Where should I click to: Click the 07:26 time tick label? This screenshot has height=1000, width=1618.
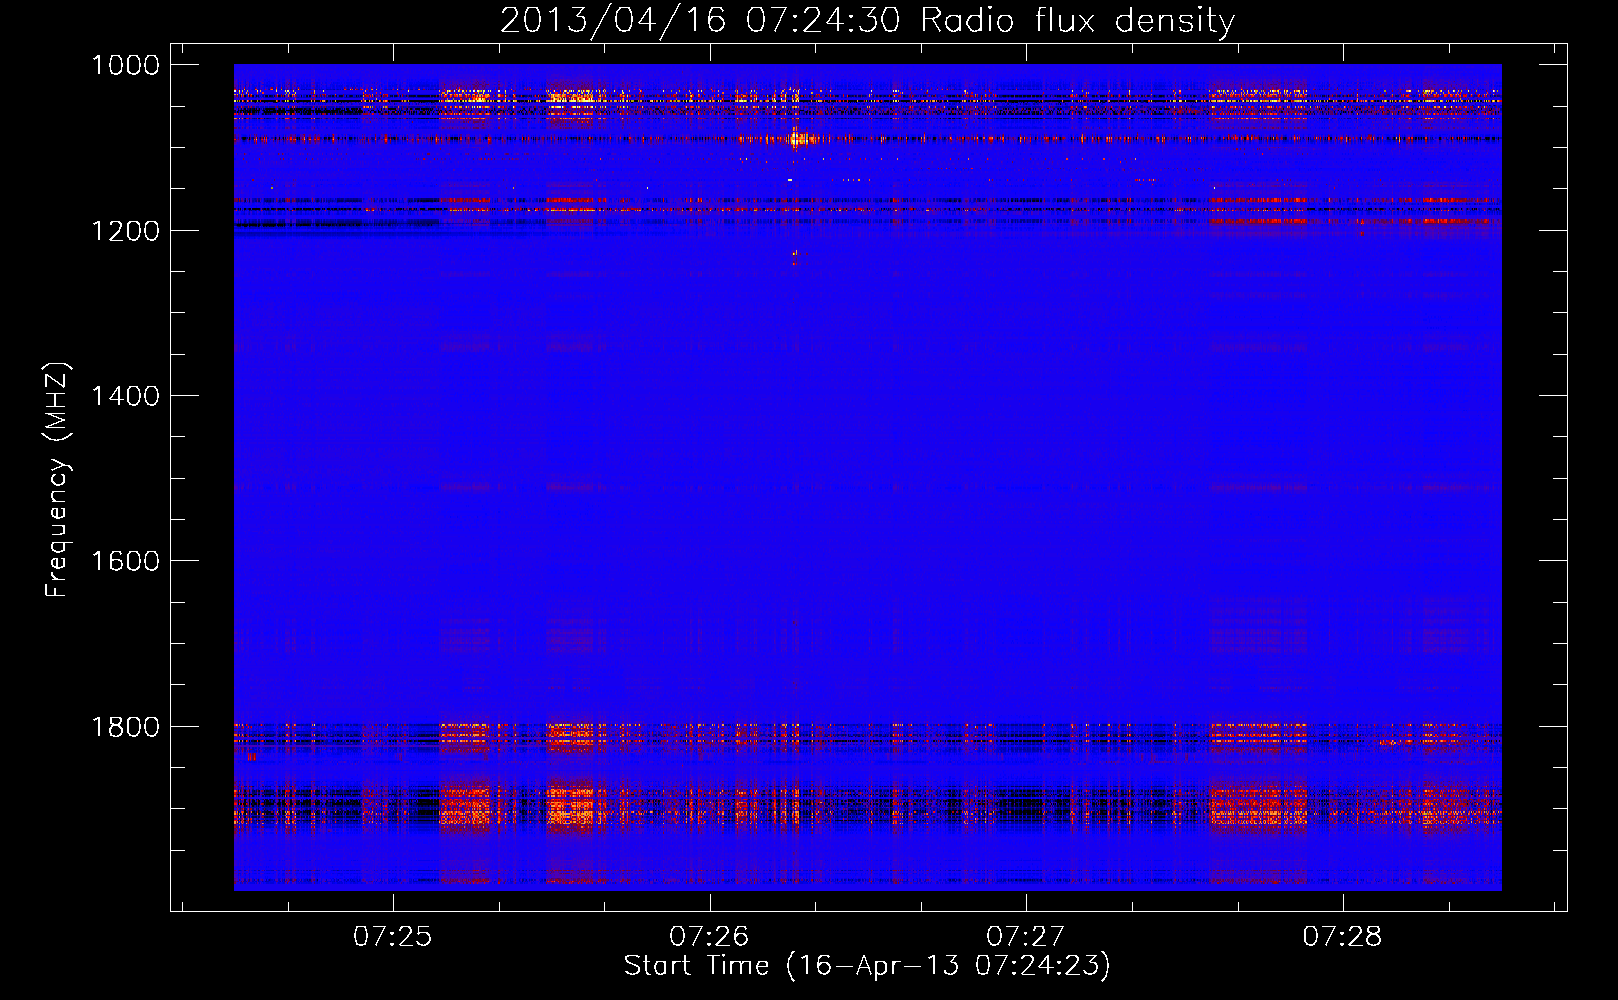click(709, 936)
